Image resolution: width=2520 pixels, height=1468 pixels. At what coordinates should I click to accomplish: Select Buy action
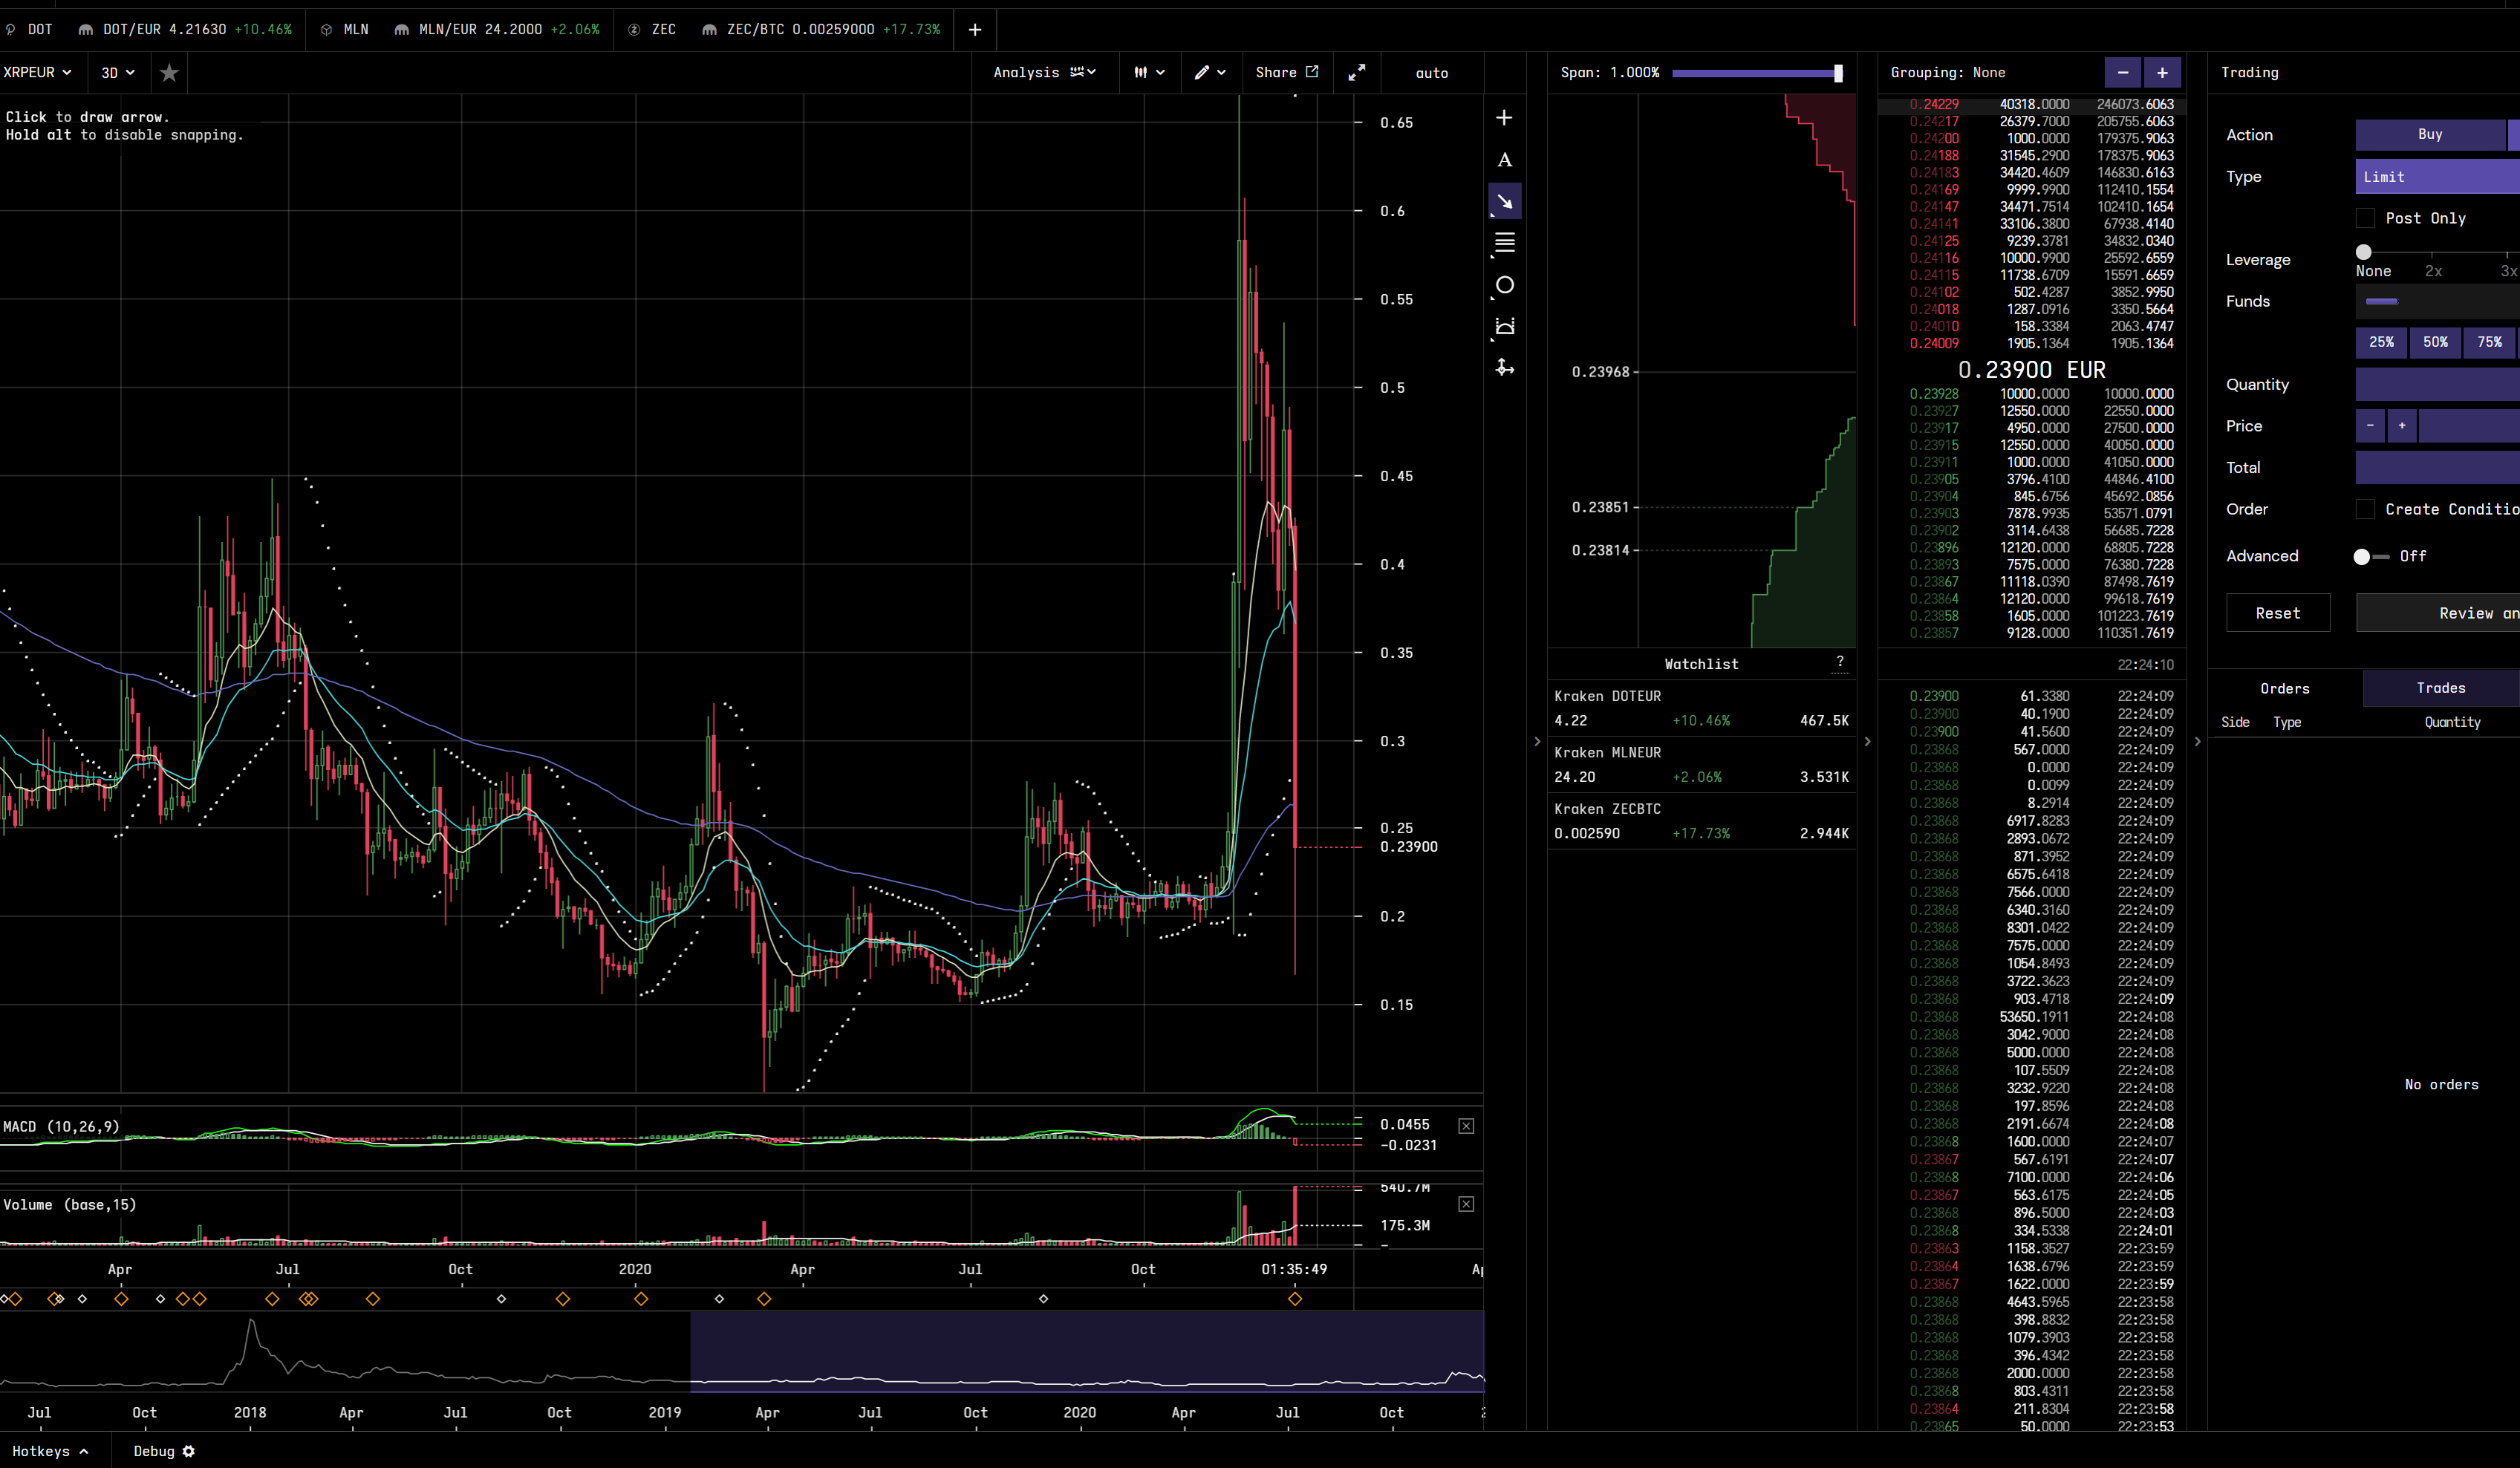point(2430,134)
